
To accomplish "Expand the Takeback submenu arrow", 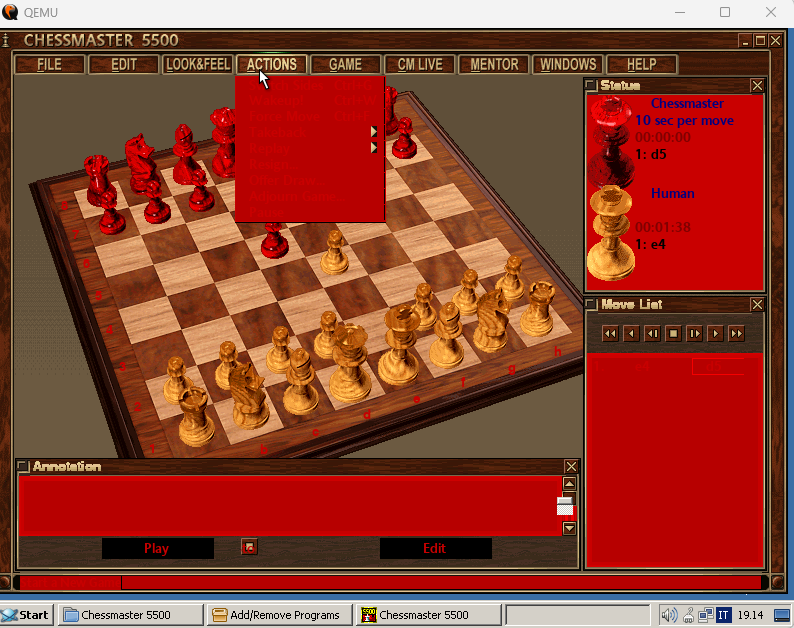I will (x=374, y=132).
